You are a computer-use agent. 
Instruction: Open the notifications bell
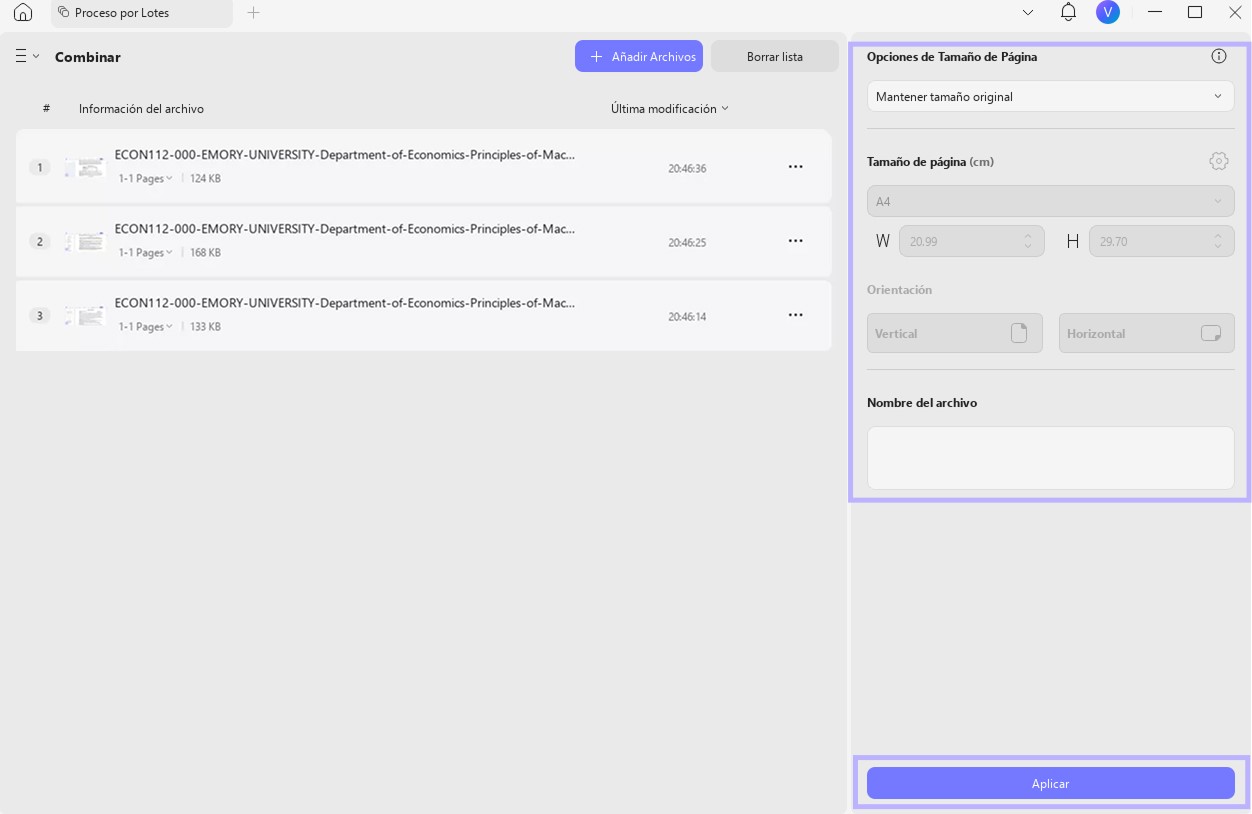[1068, 13]
